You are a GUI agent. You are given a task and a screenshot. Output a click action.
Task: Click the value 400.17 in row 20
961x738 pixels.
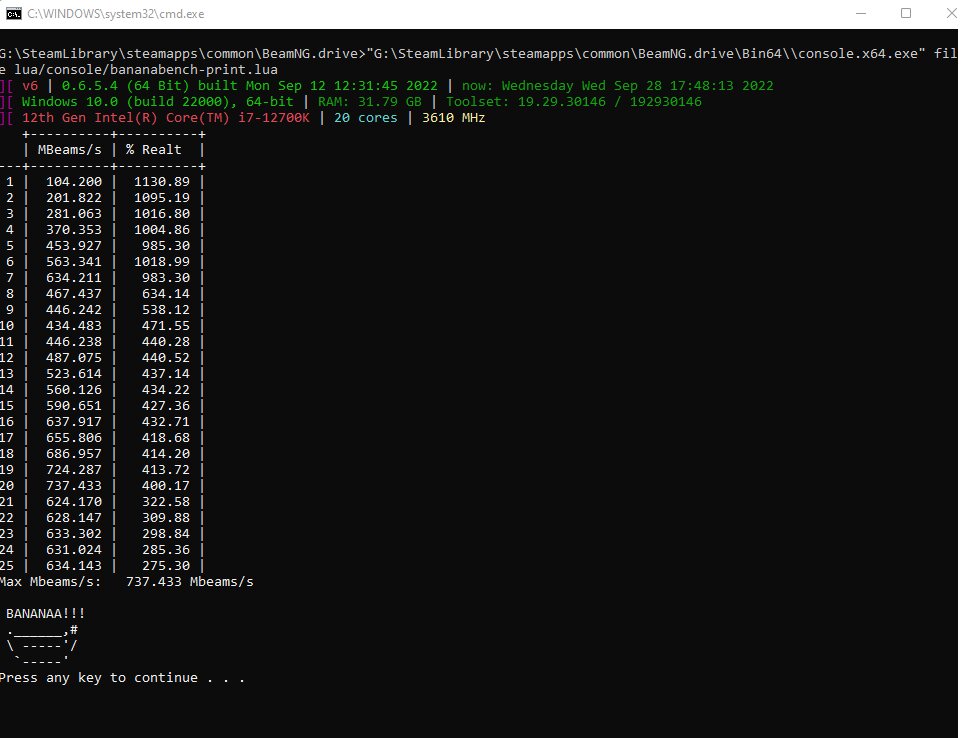[x=166, y=485]
